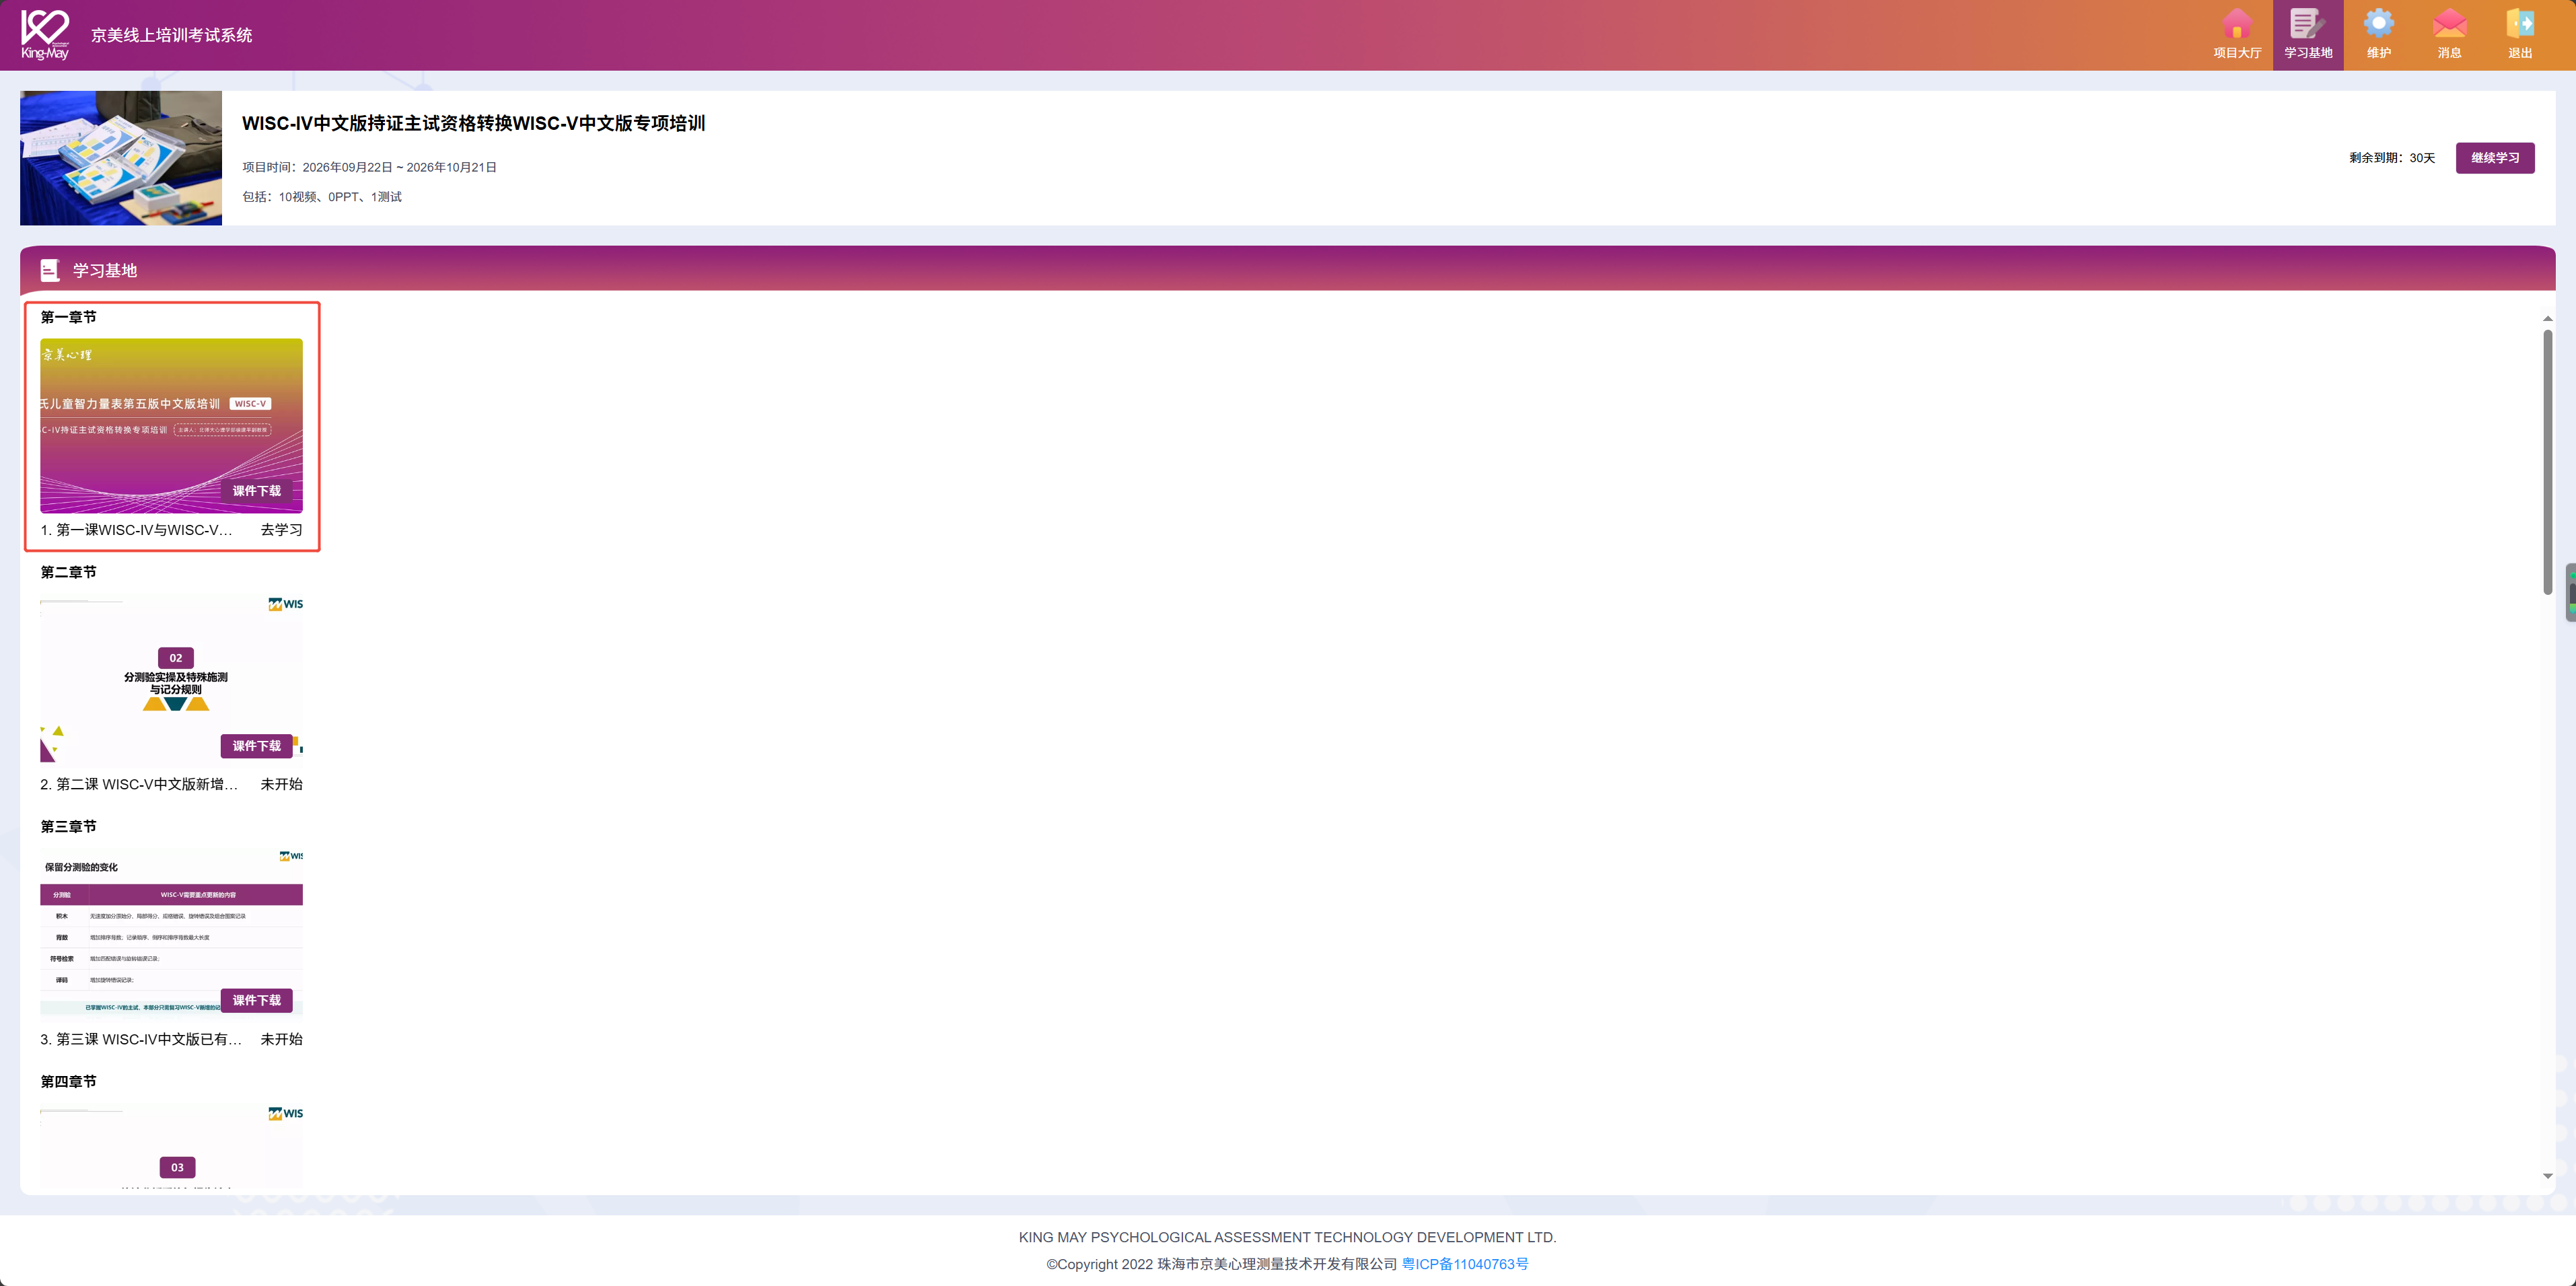This screenshot has width=2576, height=1286.
Task: Click the 继续学习 button
Action: [x=2495, y=158]
